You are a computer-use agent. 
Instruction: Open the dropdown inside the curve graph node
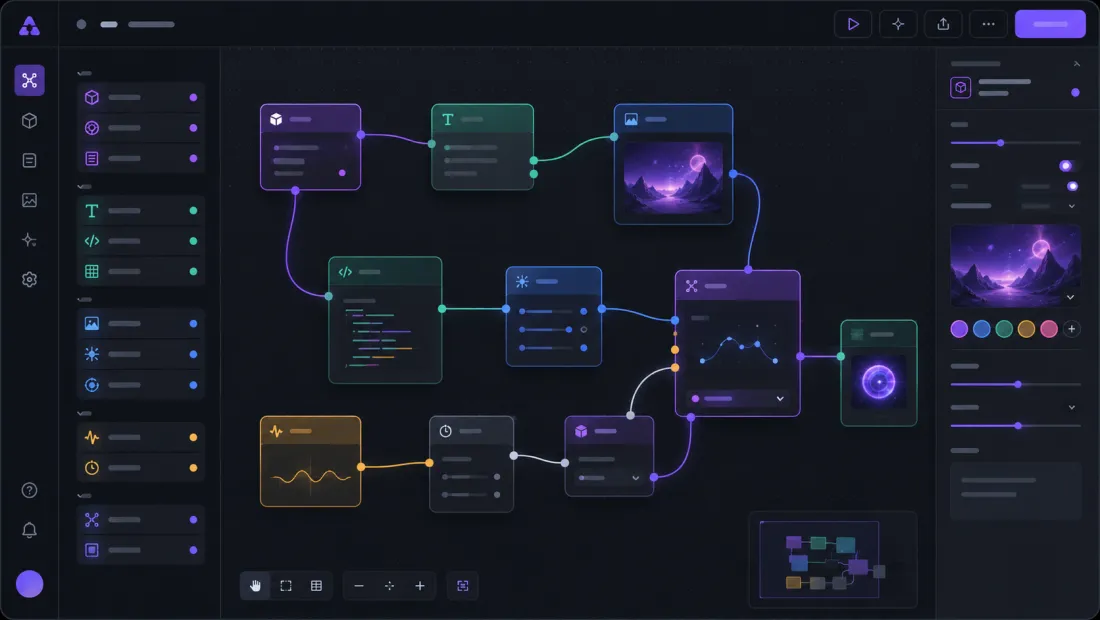(x=737, y=398)
